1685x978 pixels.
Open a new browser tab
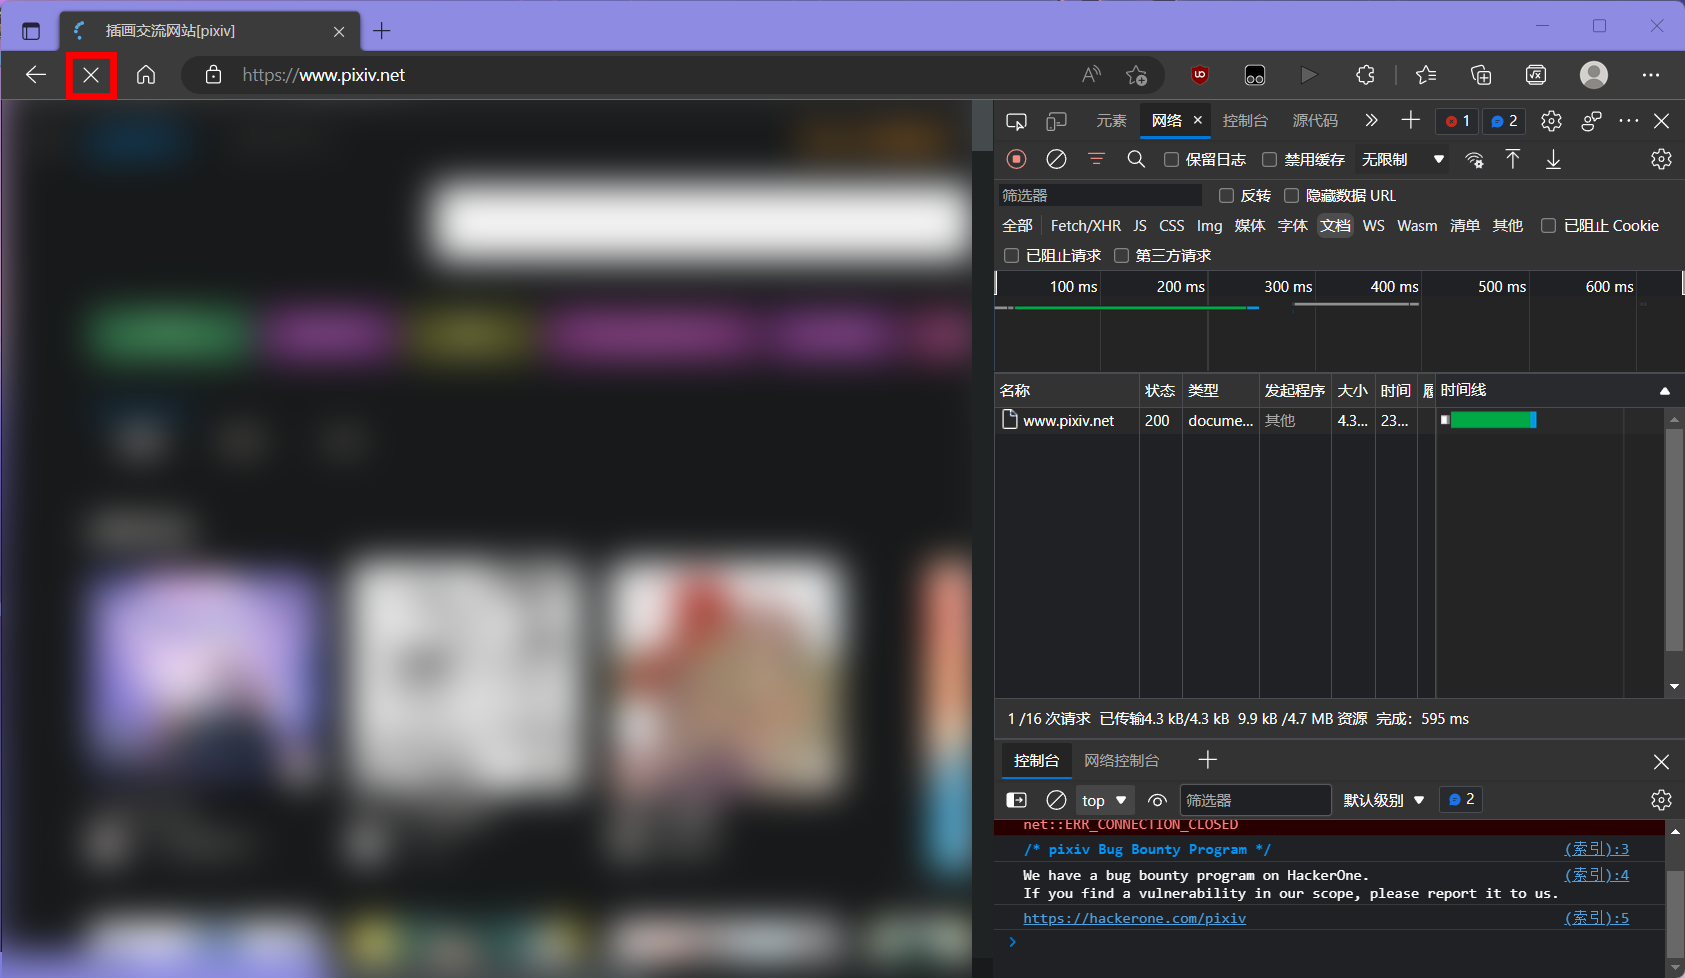tap(382, 31)
